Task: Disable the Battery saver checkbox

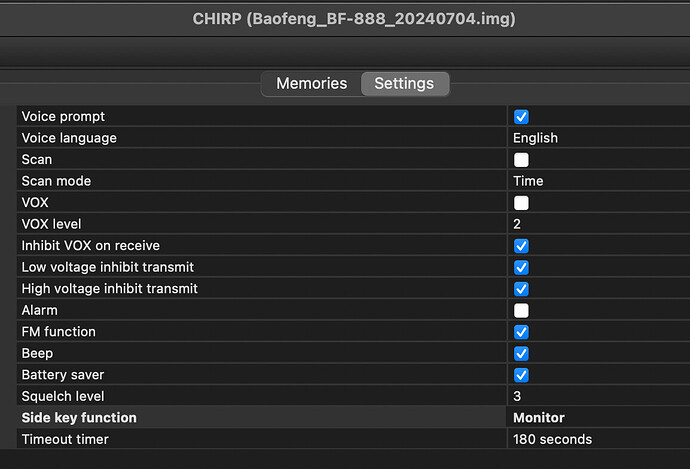Action: point(521,375)
